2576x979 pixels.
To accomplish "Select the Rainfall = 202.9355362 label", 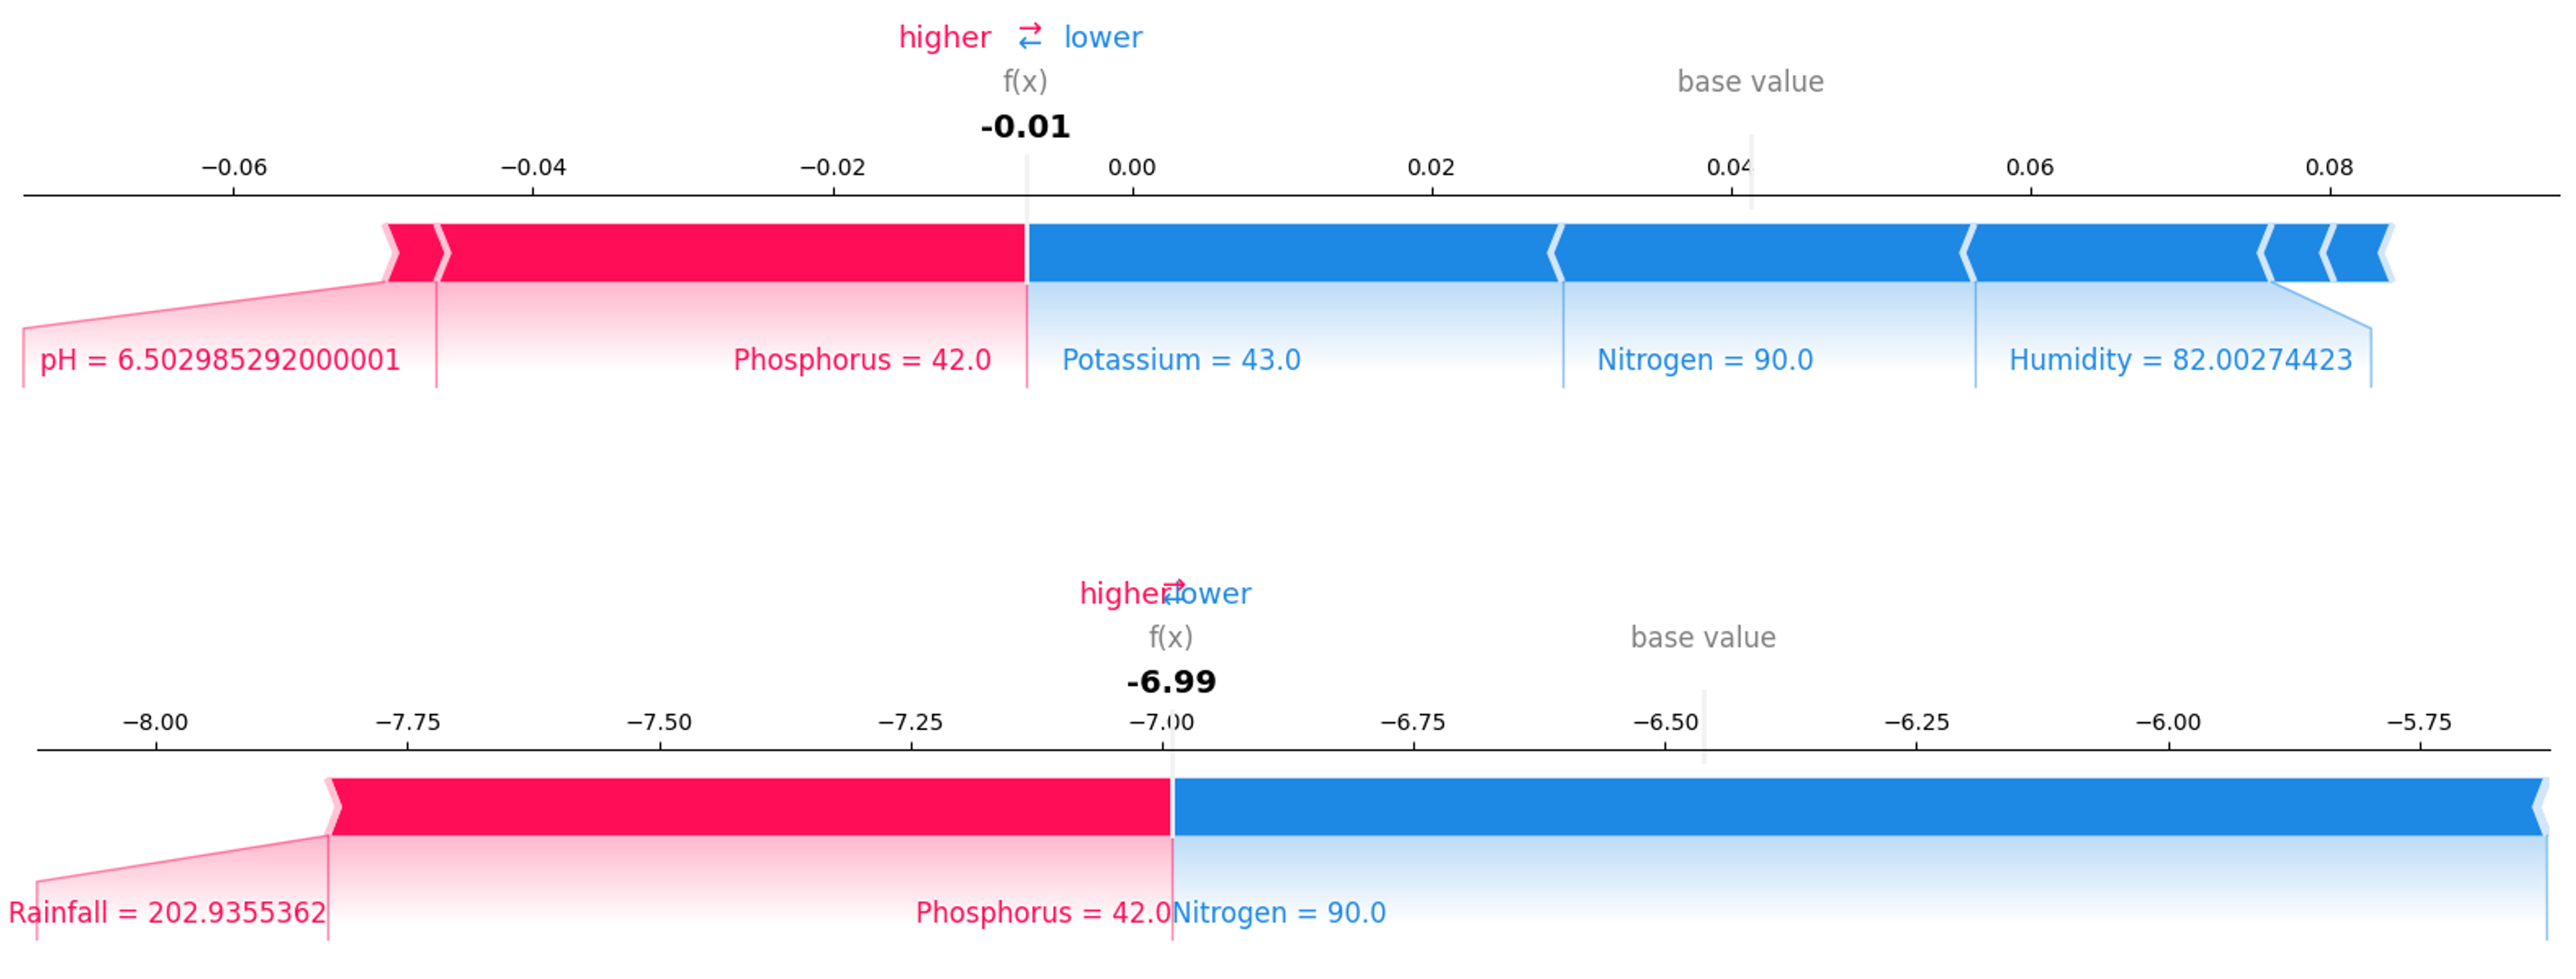I will (x=167, y=913).
